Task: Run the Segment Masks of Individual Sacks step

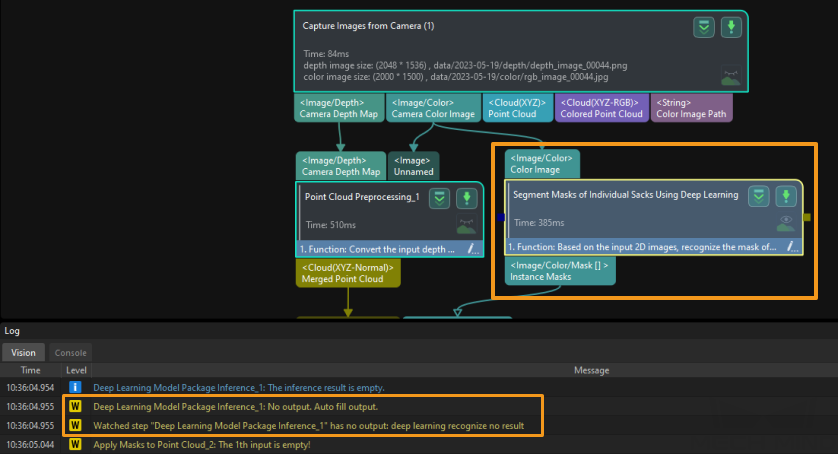Action: (787, 196)
